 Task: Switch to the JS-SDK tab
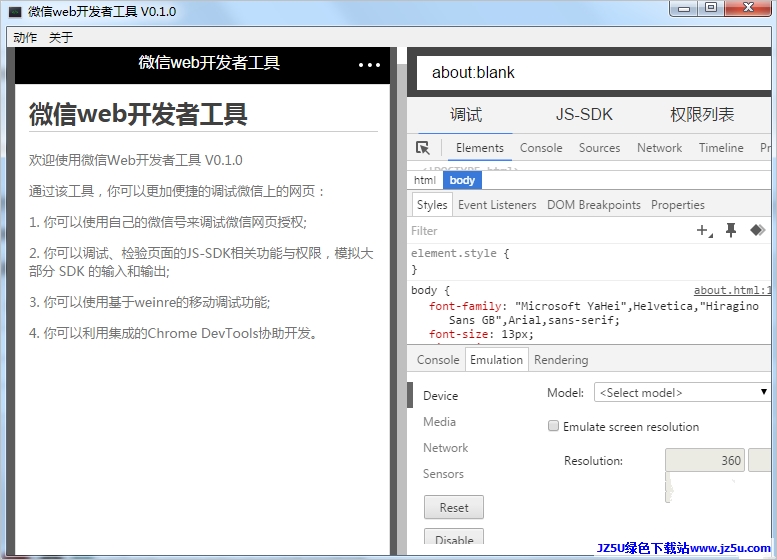pos(584,115)
